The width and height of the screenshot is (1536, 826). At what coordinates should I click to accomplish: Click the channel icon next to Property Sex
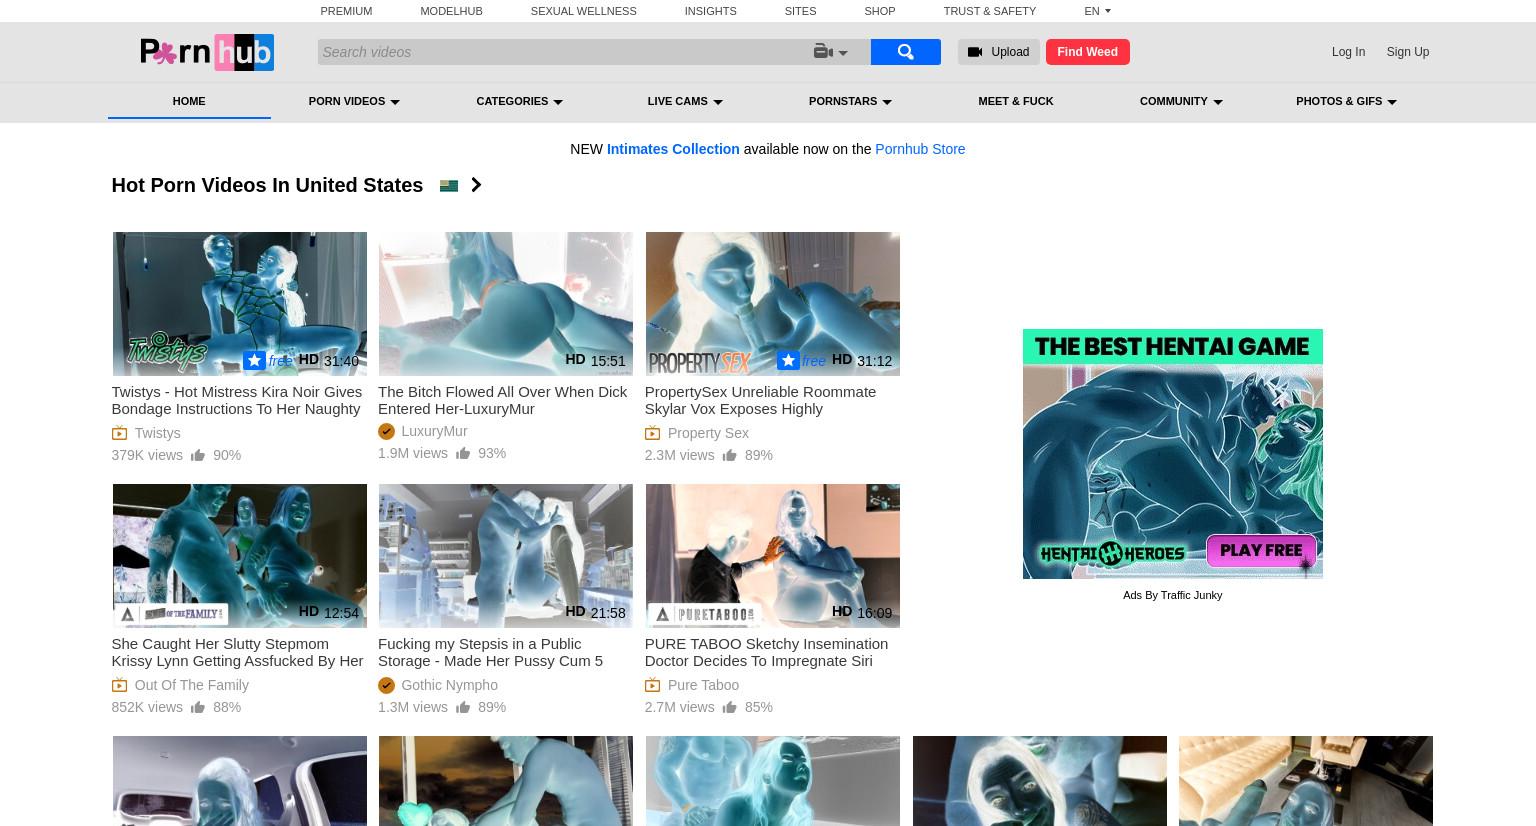tap(652, 433)
